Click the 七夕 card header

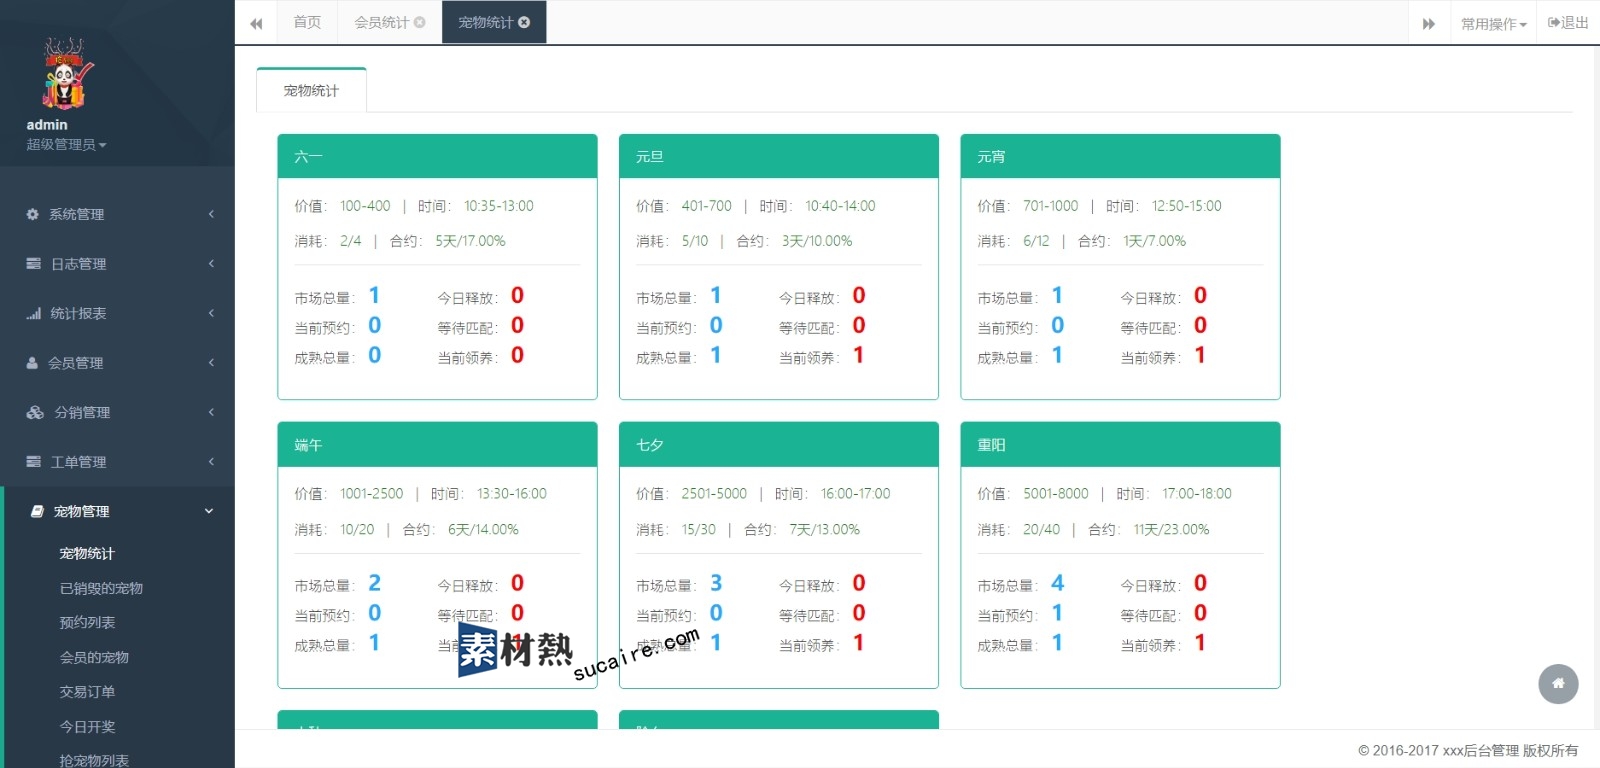click(x=779, y=445)
